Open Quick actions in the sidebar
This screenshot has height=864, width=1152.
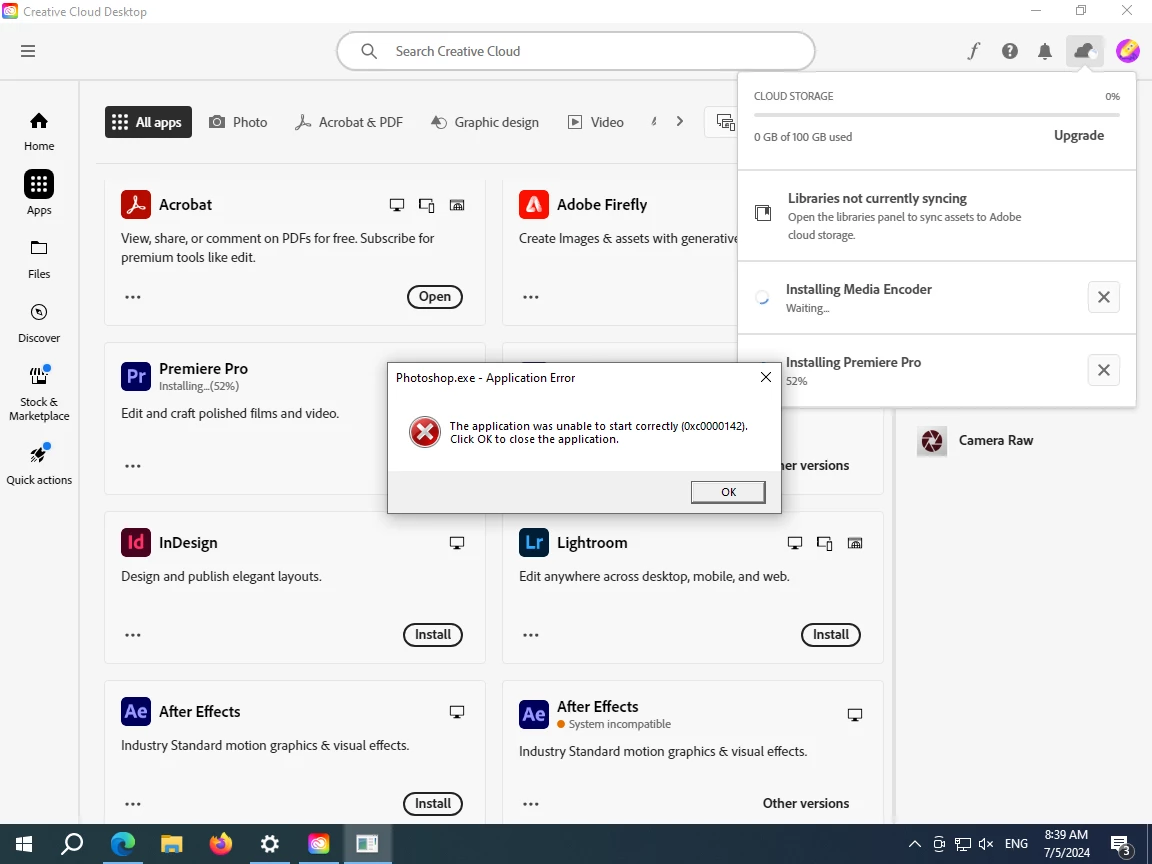[39, 465]
